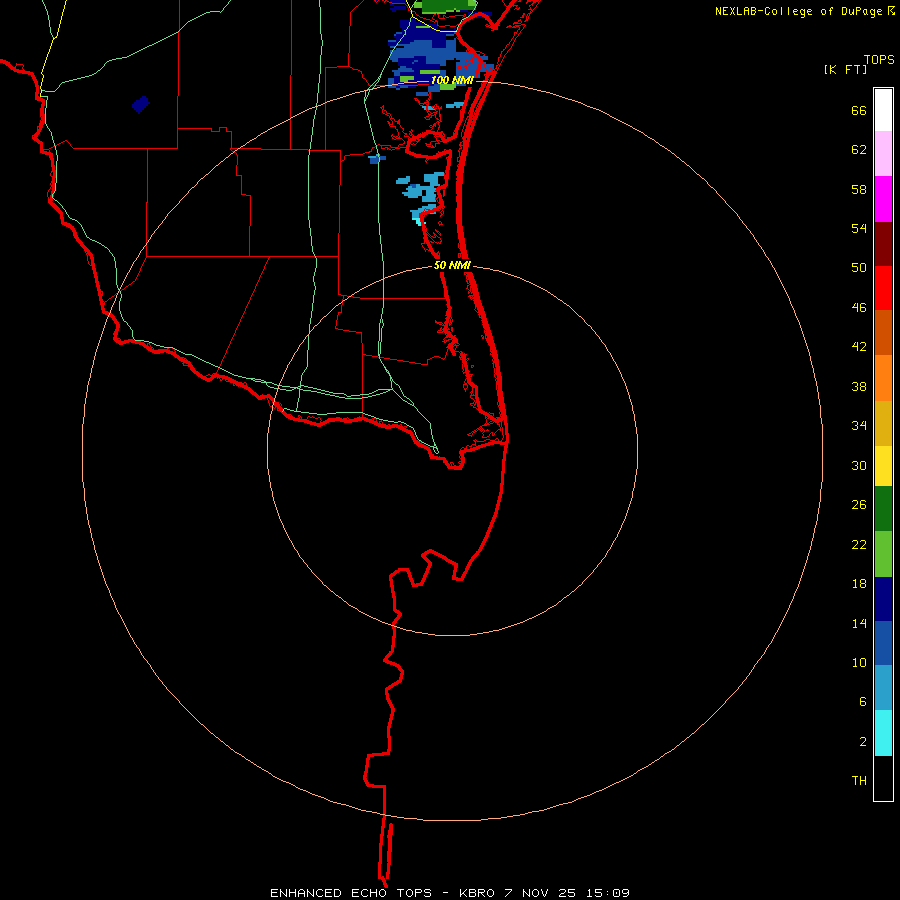
Task: Click the 15:09 timestamp in the caption
Action: tap(608, 893)
